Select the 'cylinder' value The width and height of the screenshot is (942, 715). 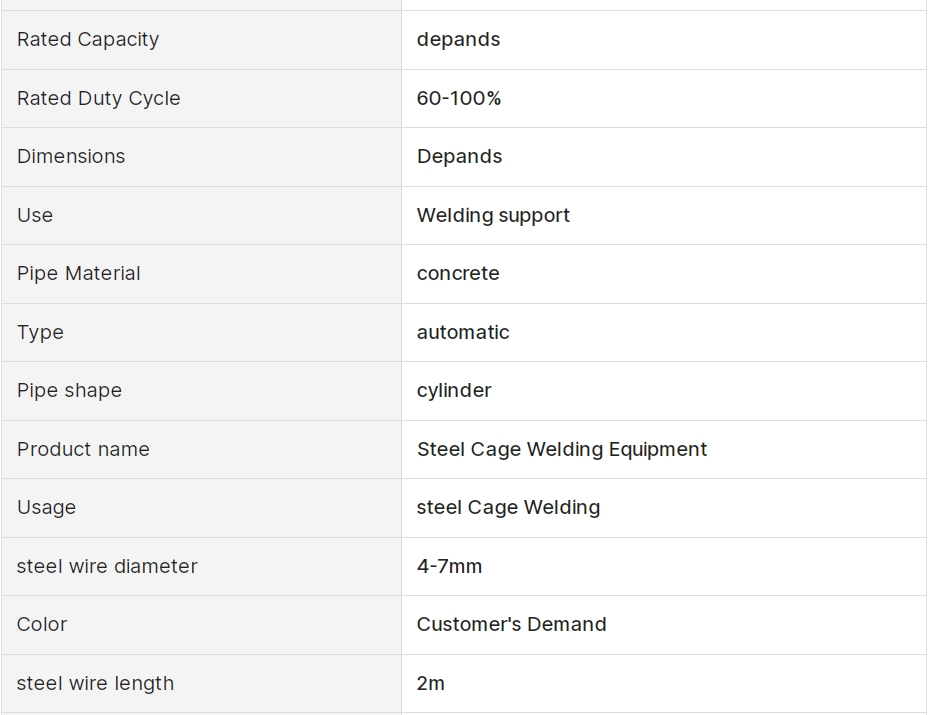pyautogui.click(x=454, y=391)
